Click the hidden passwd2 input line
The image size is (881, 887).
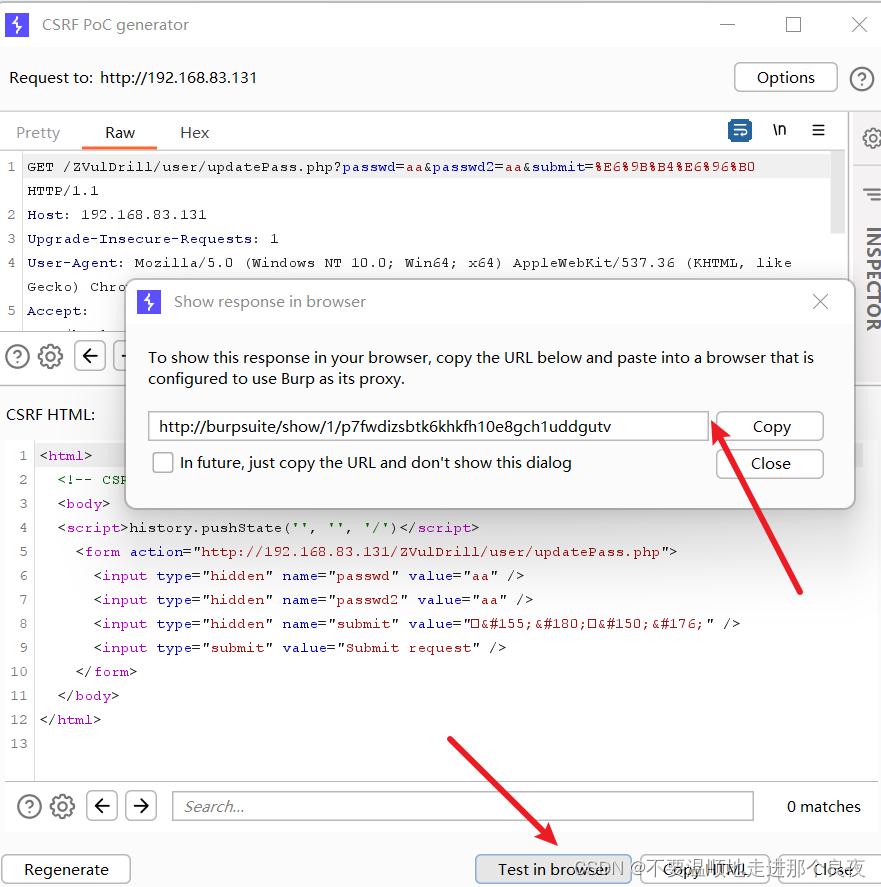313,600
